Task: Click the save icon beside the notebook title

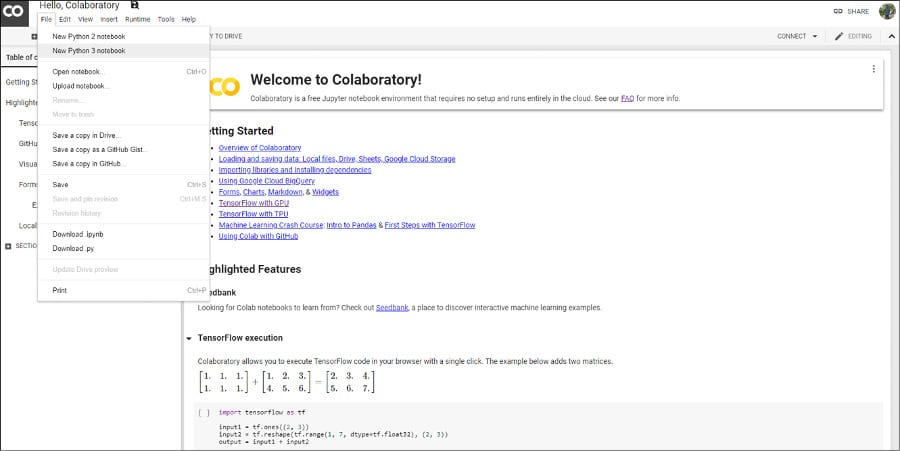Action: (x=135, y=6)
